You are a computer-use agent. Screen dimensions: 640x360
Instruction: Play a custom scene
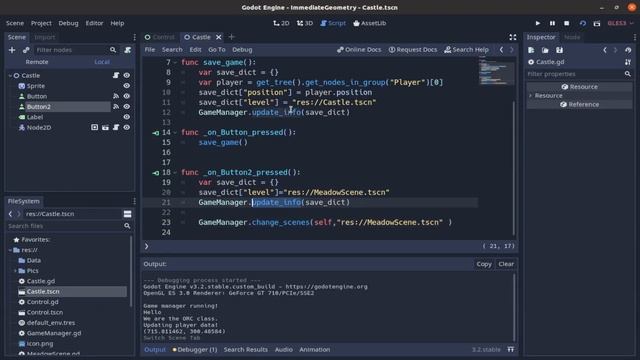click(597, 23)
